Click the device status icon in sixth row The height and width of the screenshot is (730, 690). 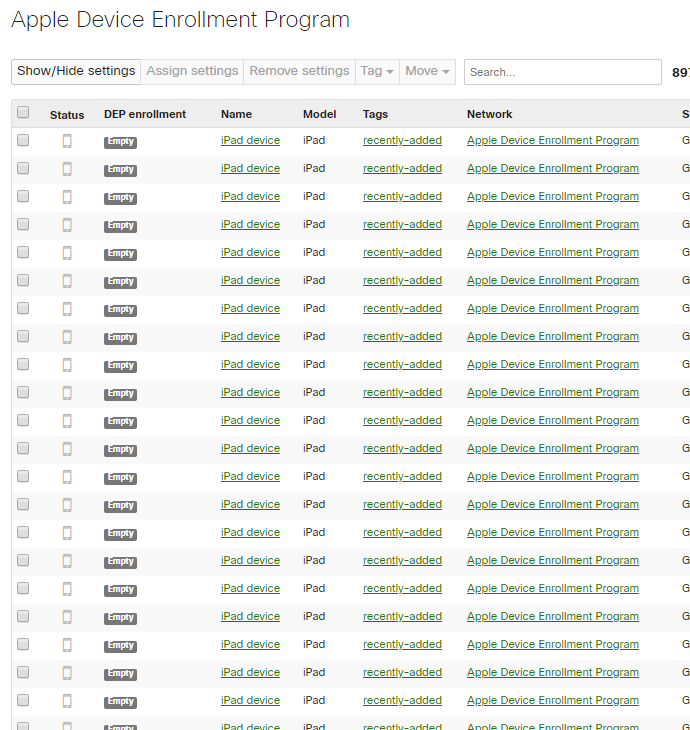(x=67, y=281)
